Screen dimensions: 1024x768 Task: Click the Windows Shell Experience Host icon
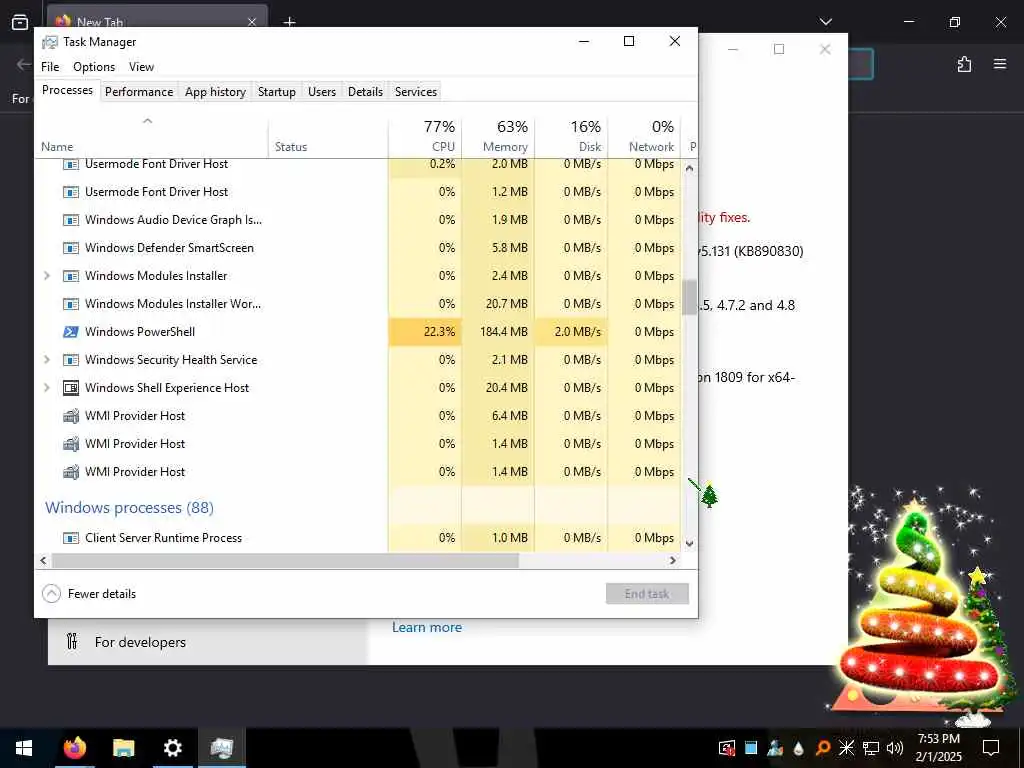(x=71, y=388)
